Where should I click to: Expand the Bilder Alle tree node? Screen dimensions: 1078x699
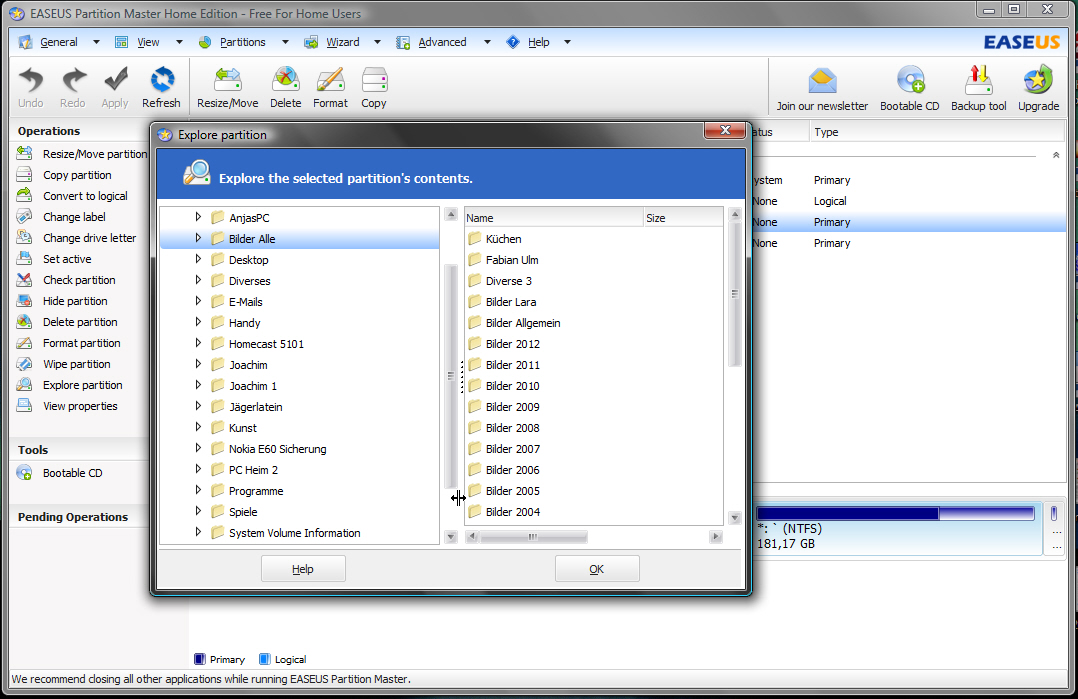tap(198, 238)
